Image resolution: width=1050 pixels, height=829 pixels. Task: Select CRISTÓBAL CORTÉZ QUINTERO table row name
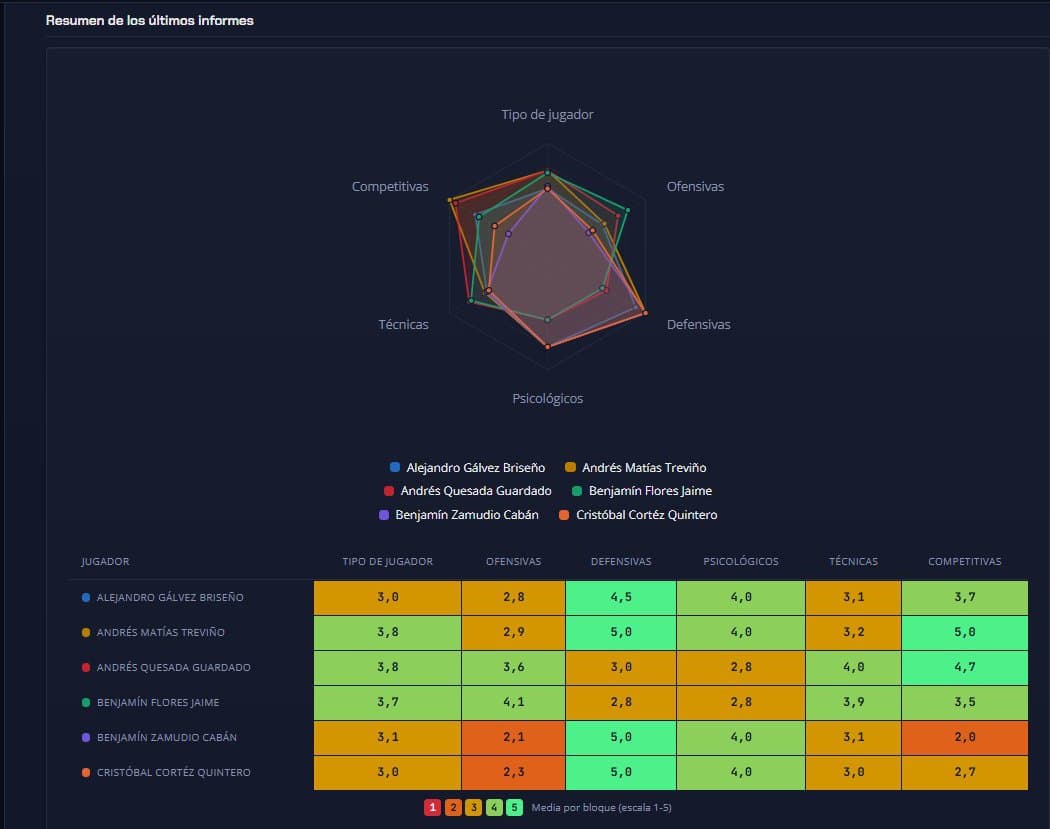click(173, 772)
